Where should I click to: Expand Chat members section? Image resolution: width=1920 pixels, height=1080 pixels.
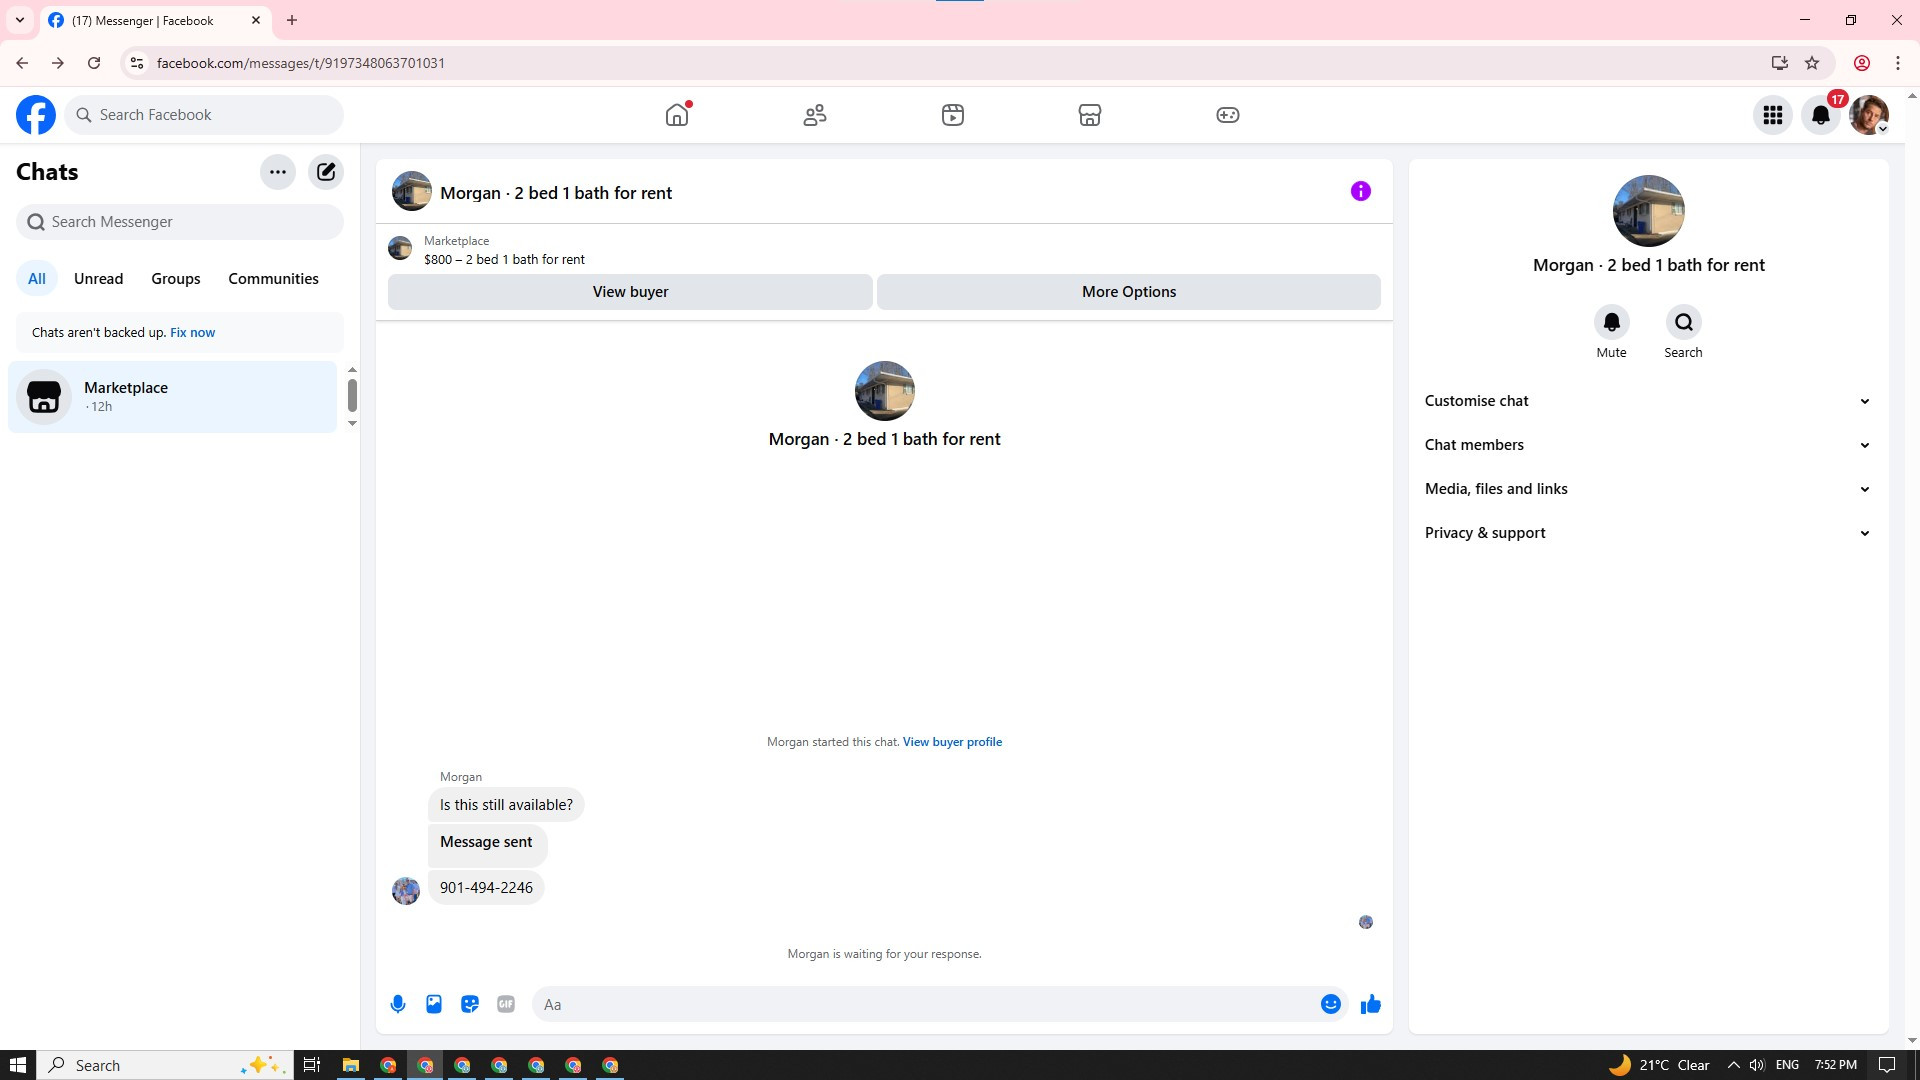tap(1648, 445)
